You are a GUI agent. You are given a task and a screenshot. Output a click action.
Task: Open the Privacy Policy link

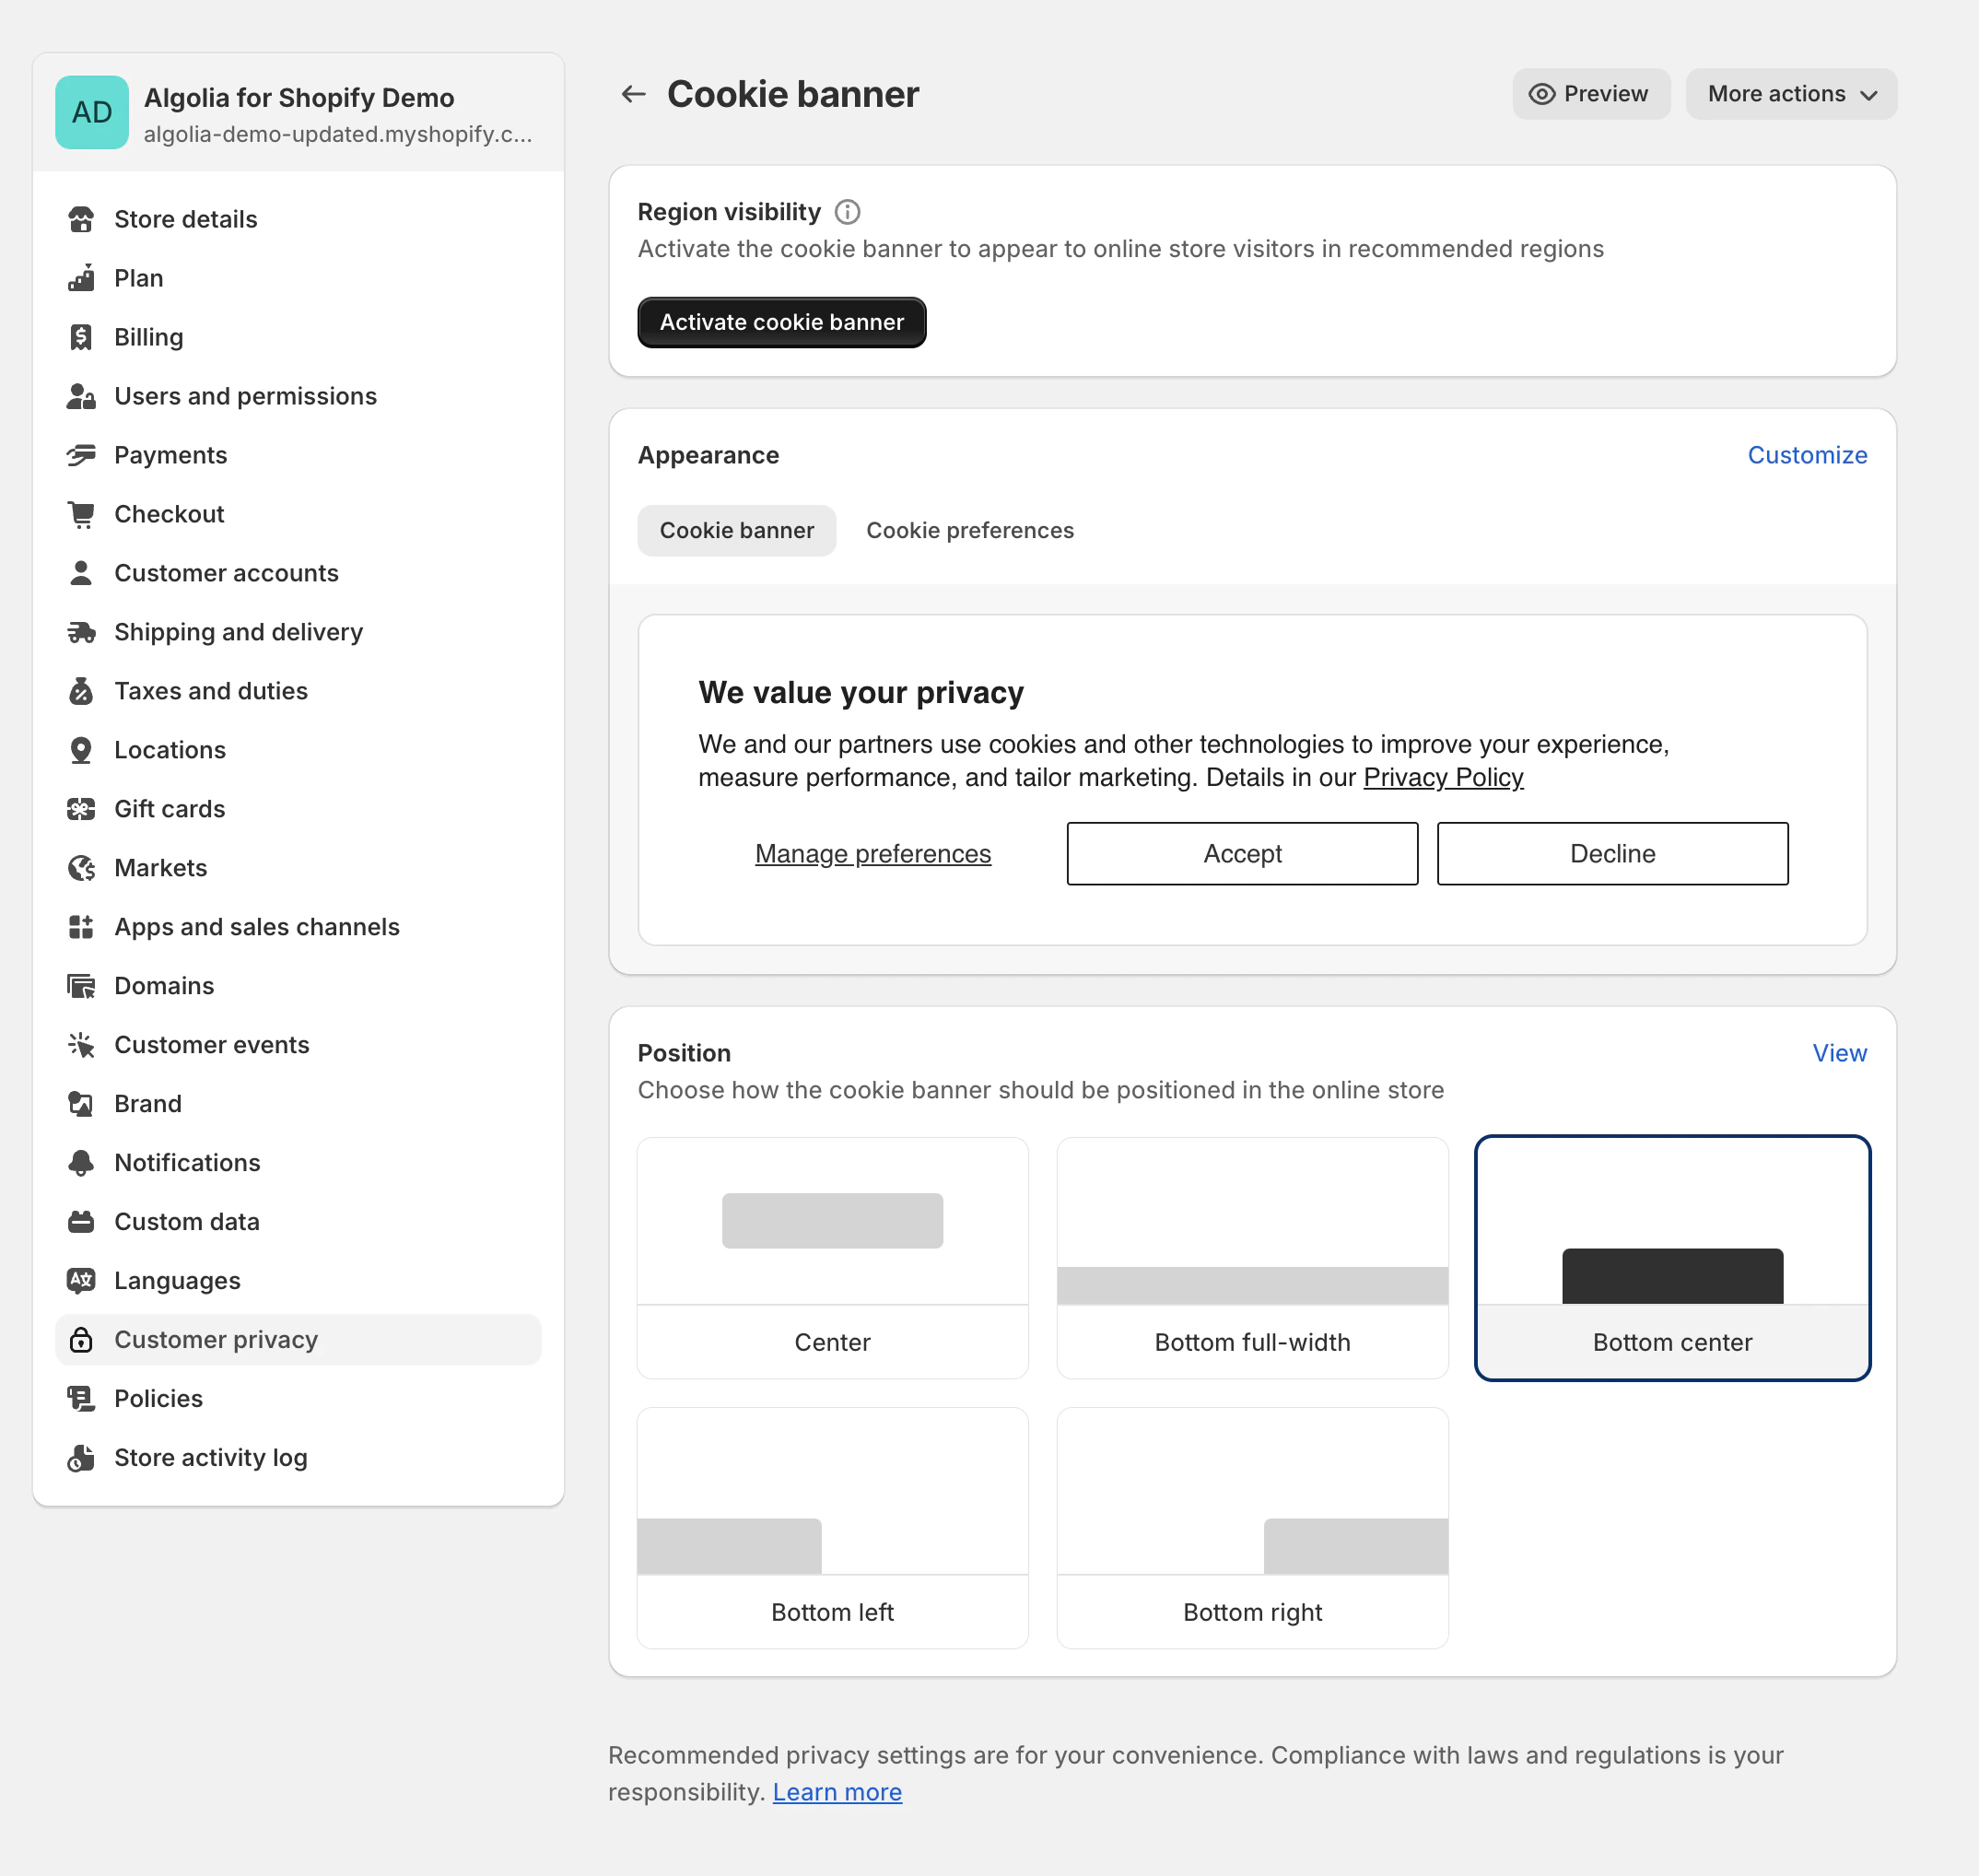coord(1443,777)
